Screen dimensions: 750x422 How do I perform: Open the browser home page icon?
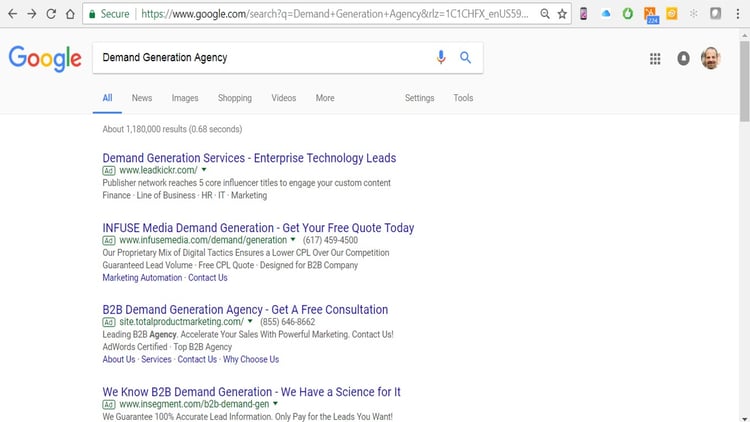click(70, 14)
